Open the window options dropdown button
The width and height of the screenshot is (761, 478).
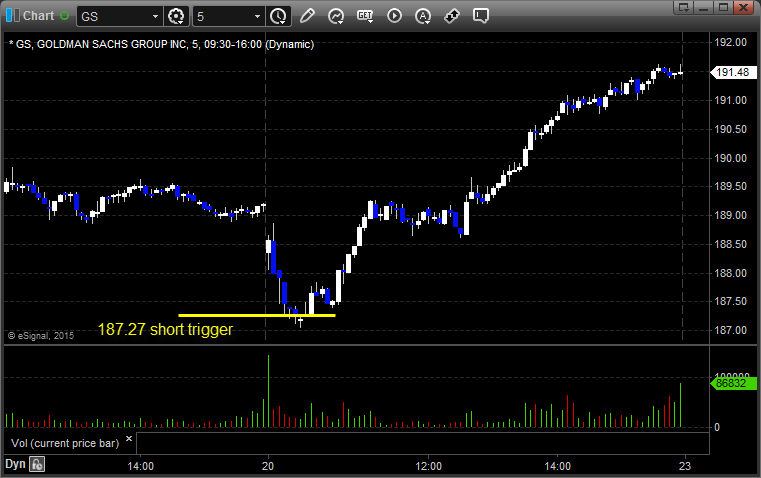click(684, 7)
